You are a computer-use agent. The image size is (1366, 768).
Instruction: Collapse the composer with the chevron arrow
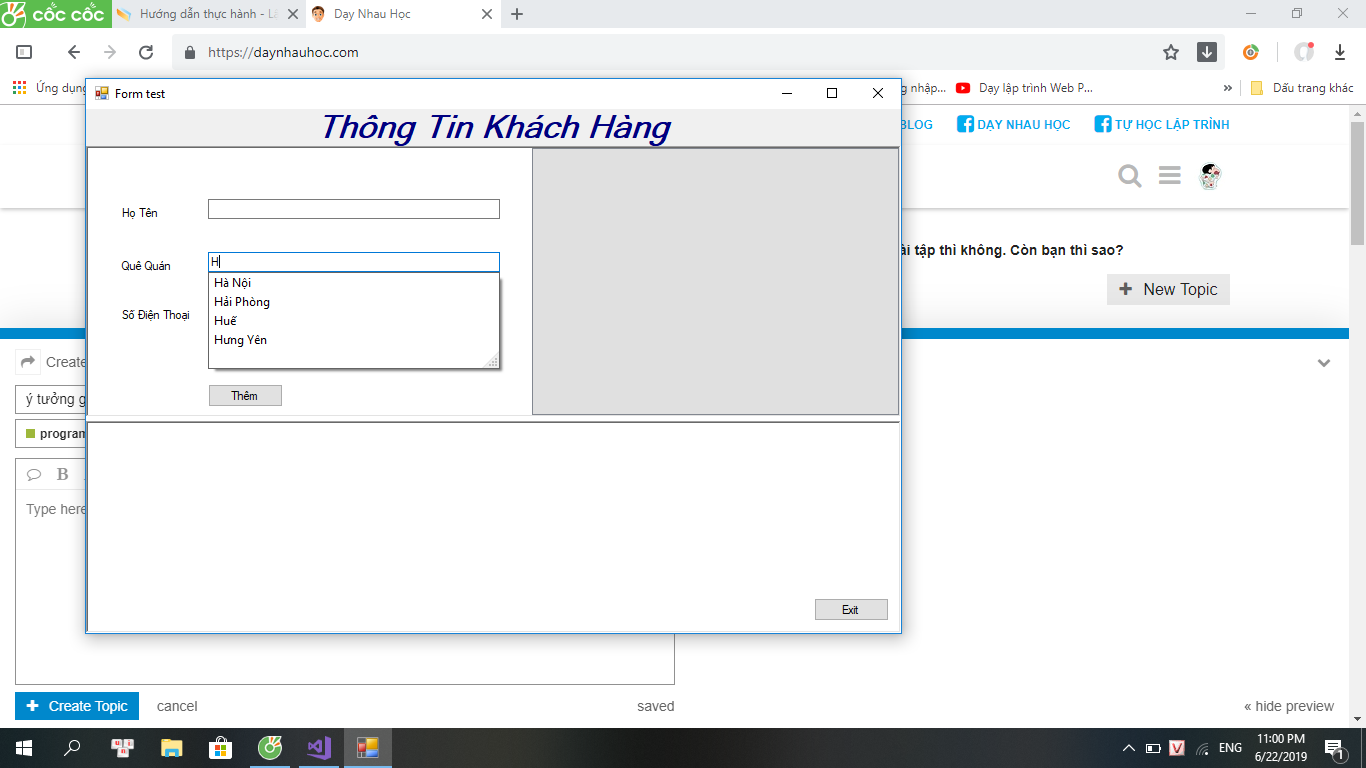click(1324, 363)
